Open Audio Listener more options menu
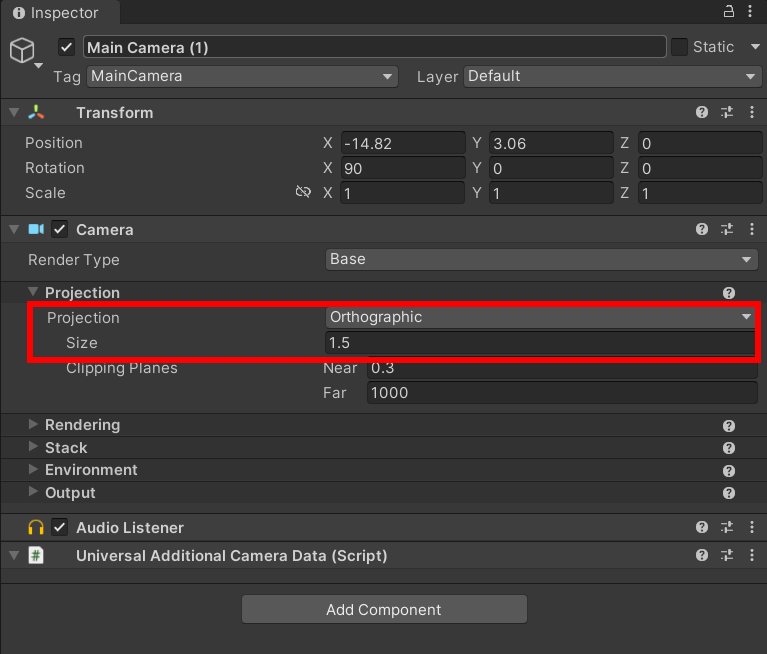This screenshot has width=767, height=654. click(752, 527)
